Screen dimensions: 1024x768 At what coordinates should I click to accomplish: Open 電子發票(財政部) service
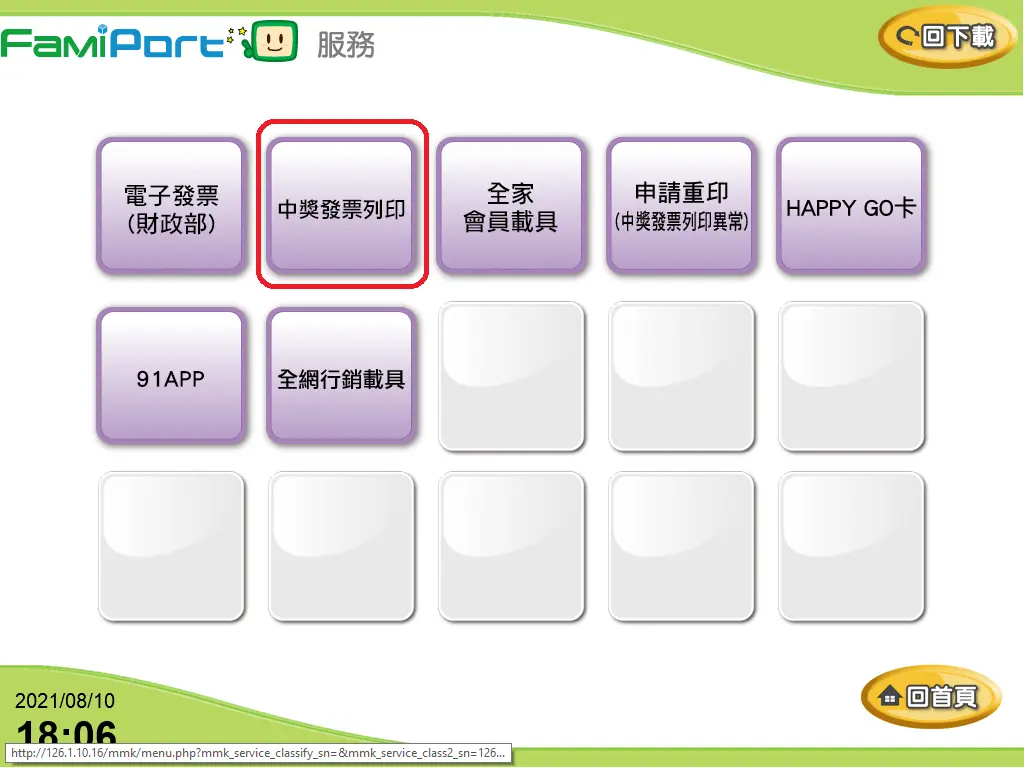[x=171, y=206]
